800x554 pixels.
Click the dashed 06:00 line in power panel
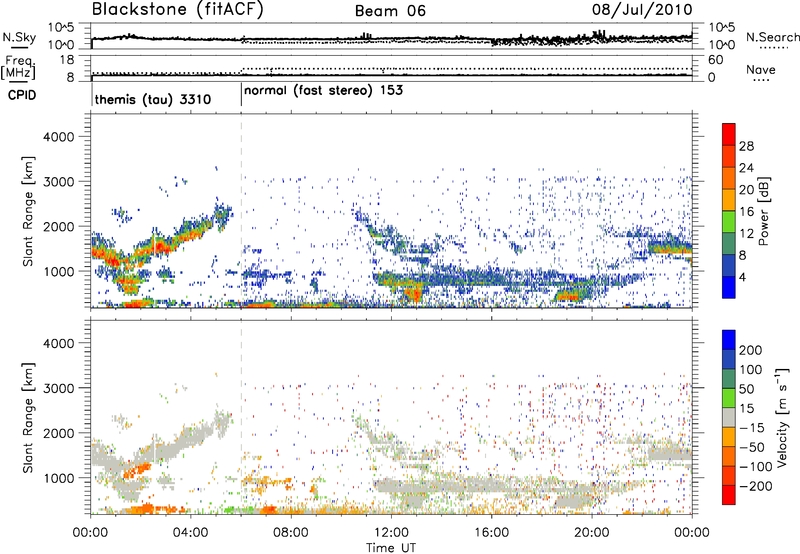click(x=241, y=211)
